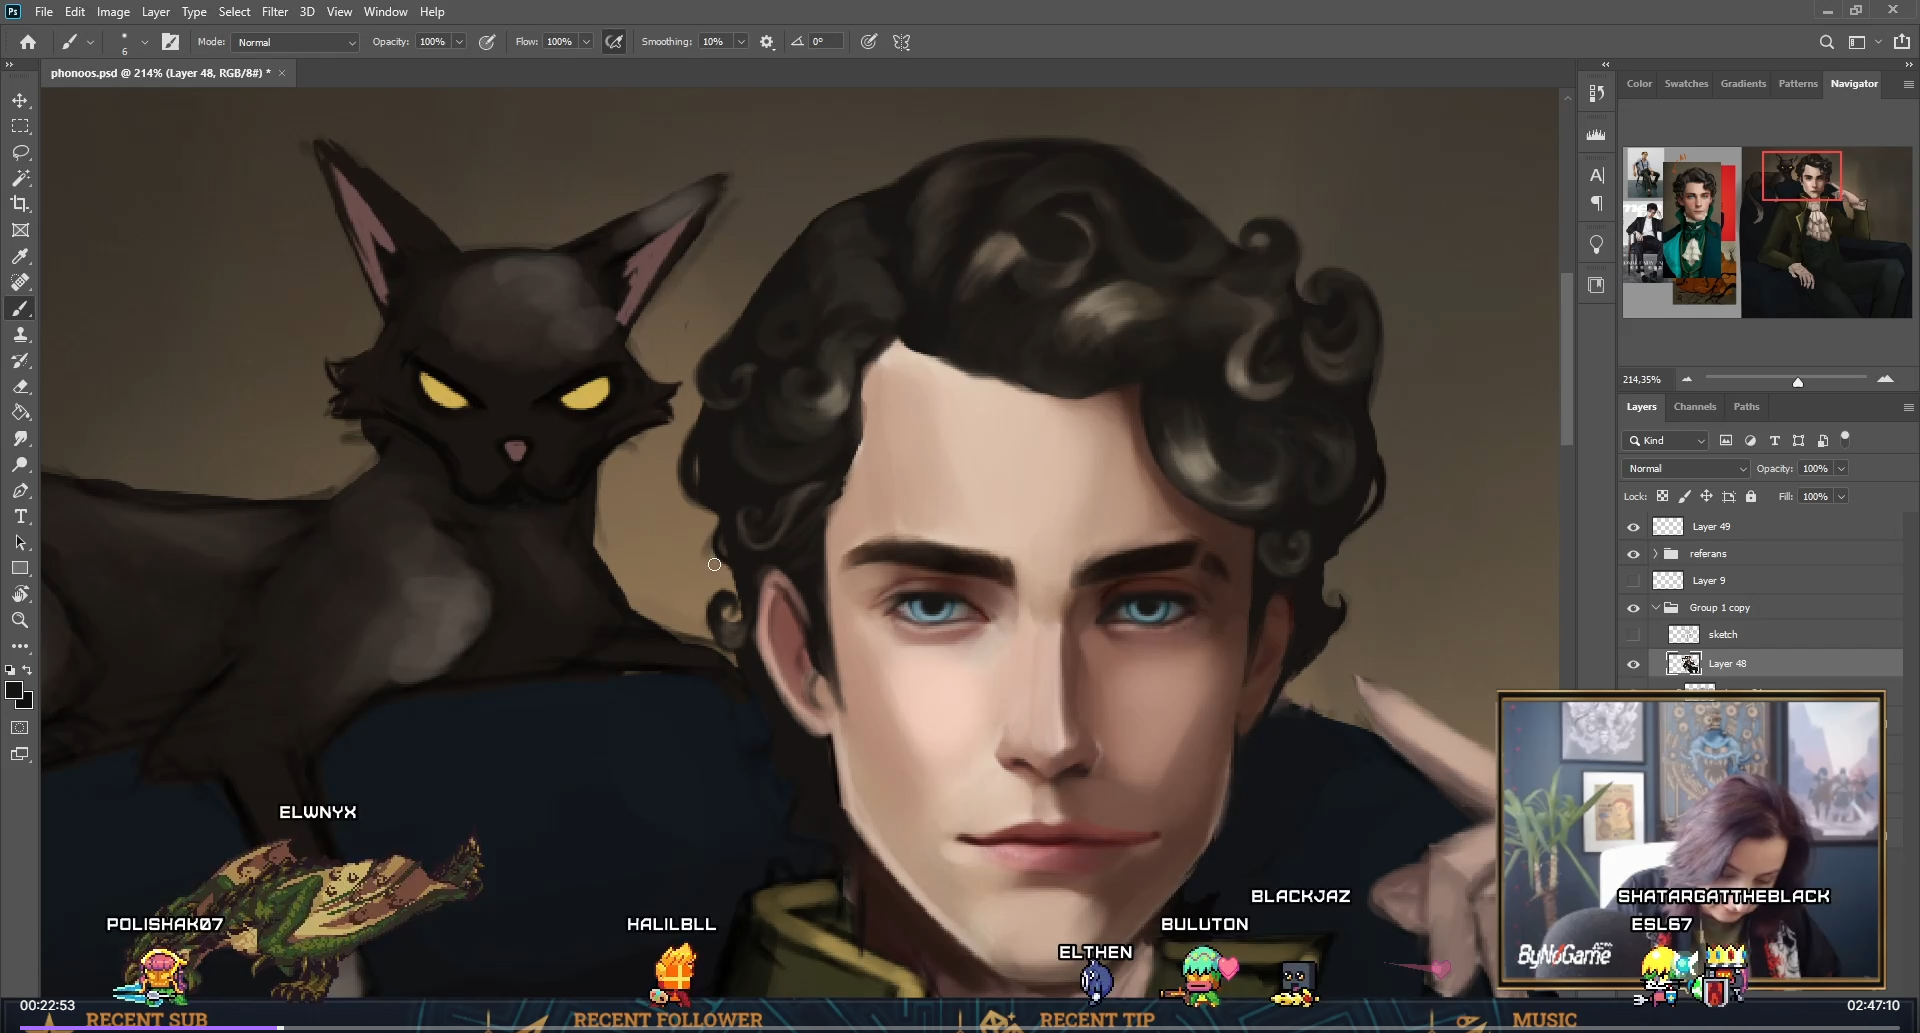Open the Filter menu
The image size is (1920, 1033).
275,12
